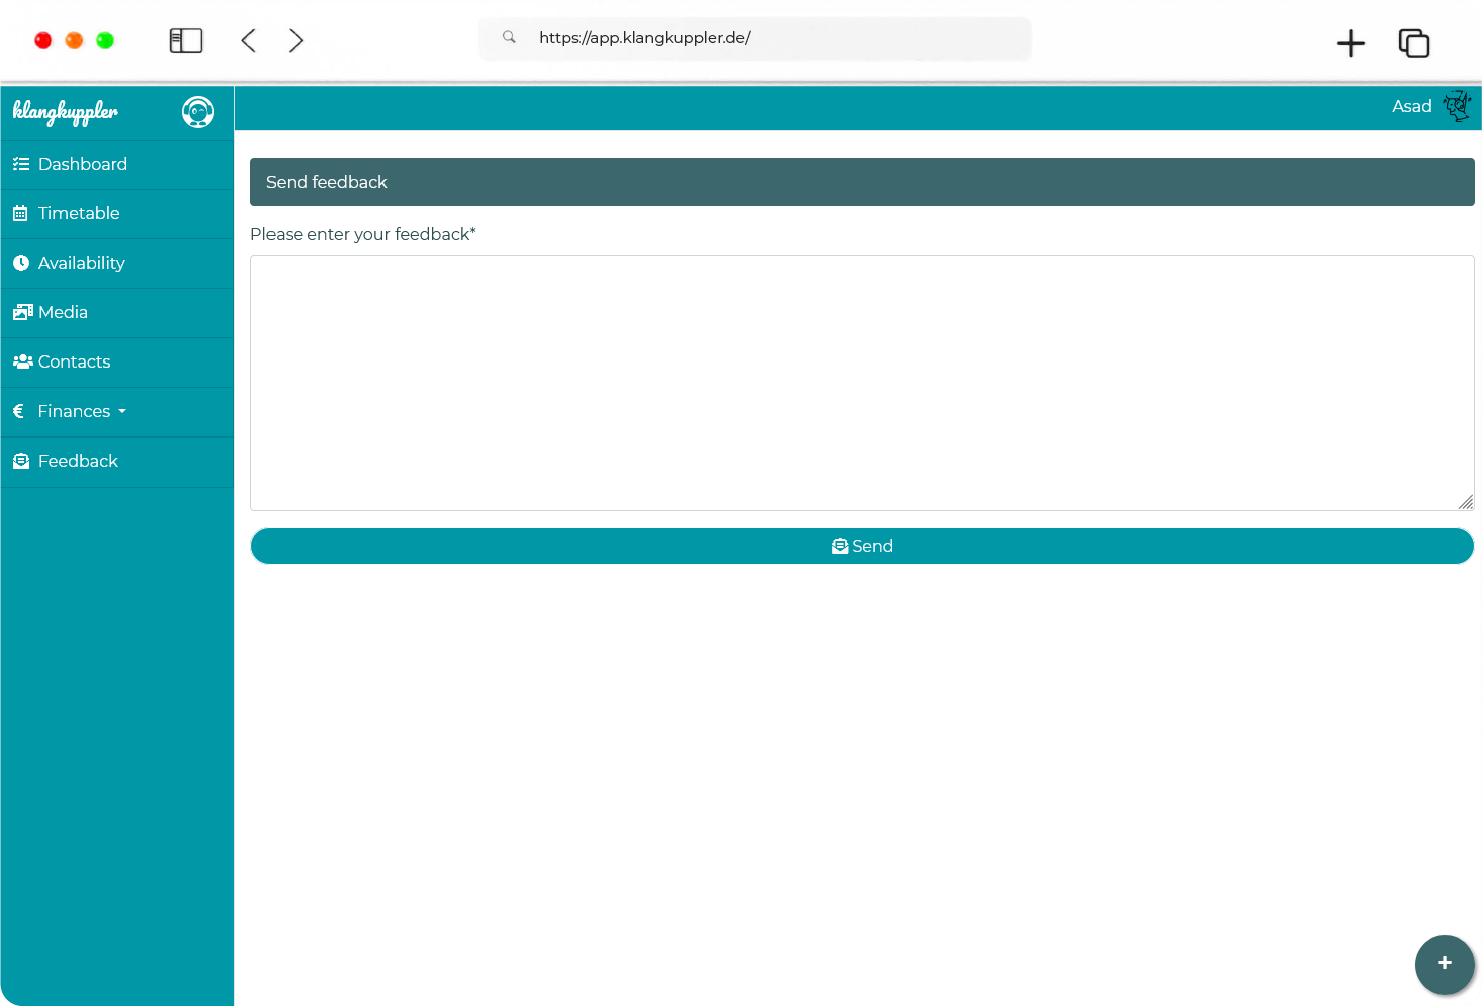The height and width of the screenshot is (1006, 1482).
Task: Show all tabs overview icon
Action: pos(1413,43)
